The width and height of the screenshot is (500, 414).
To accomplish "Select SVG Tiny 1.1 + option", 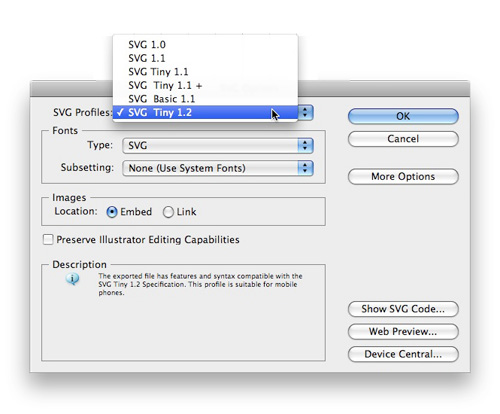I will [x=205, y=86].
